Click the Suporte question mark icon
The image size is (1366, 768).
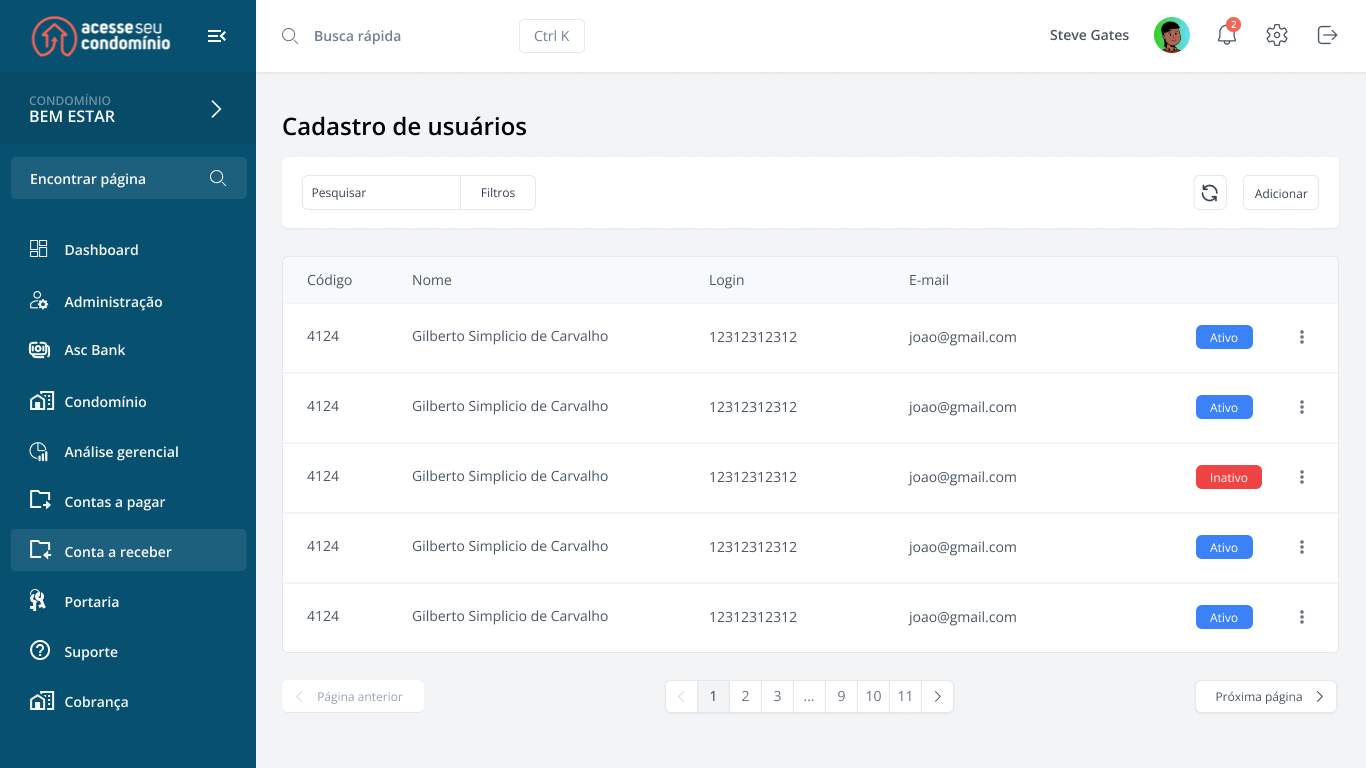[x=40, y=650]
